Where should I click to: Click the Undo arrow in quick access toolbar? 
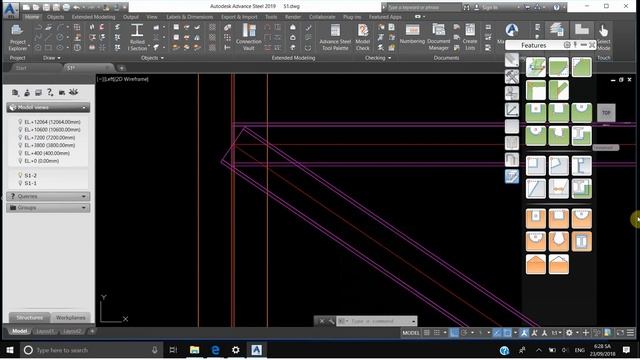(x=76, y=7)
